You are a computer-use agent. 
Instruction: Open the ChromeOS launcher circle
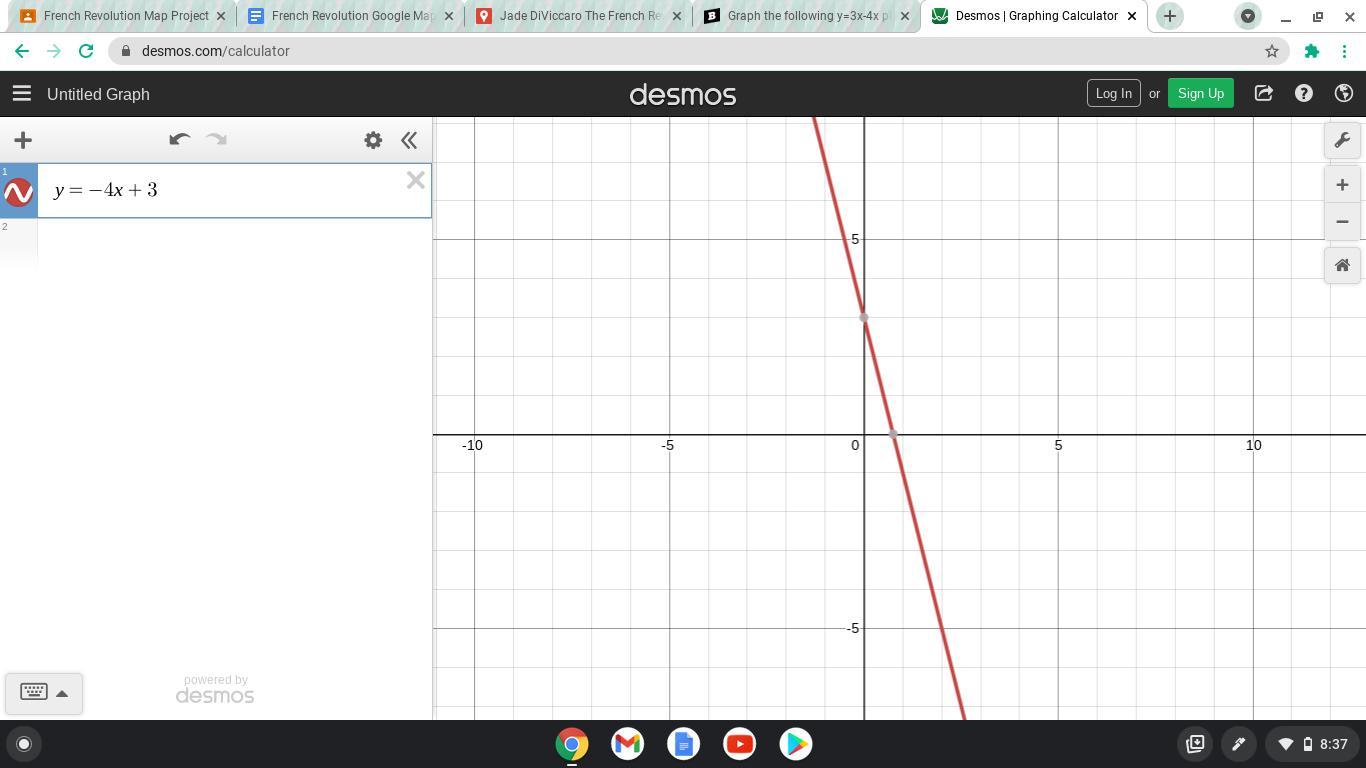point(24,744)
